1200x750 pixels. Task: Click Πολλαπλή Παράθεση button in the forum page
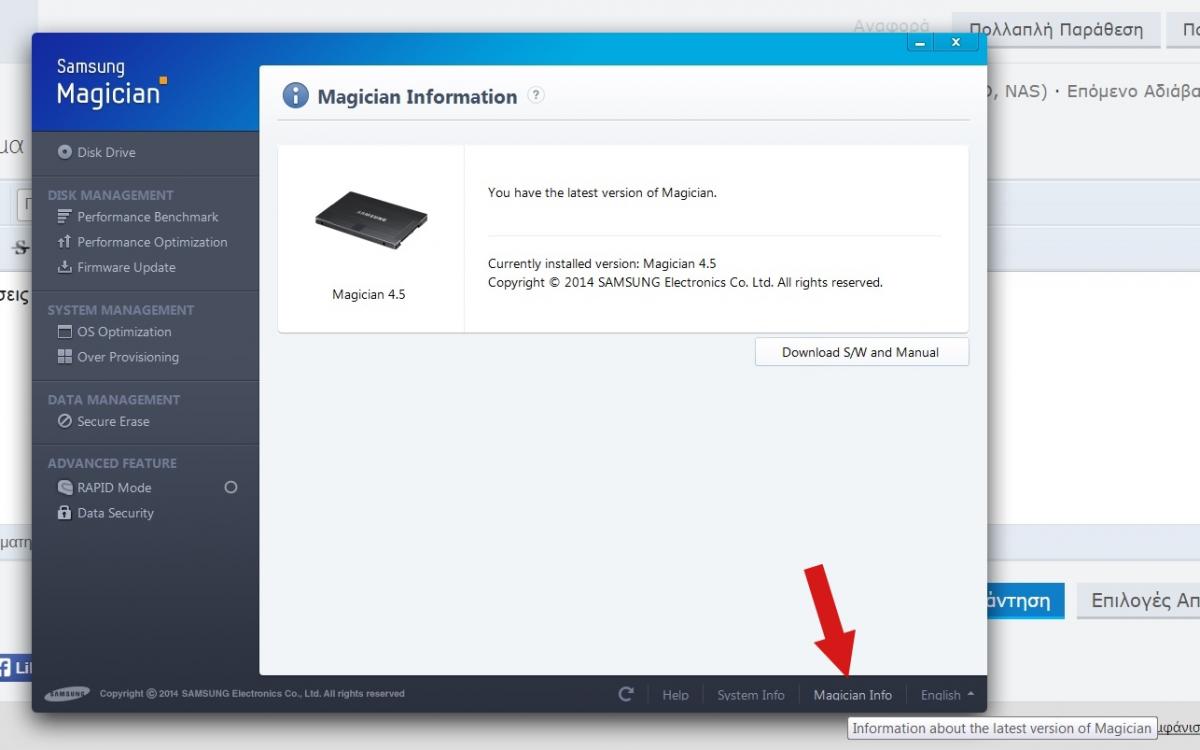pos(1056,29)
